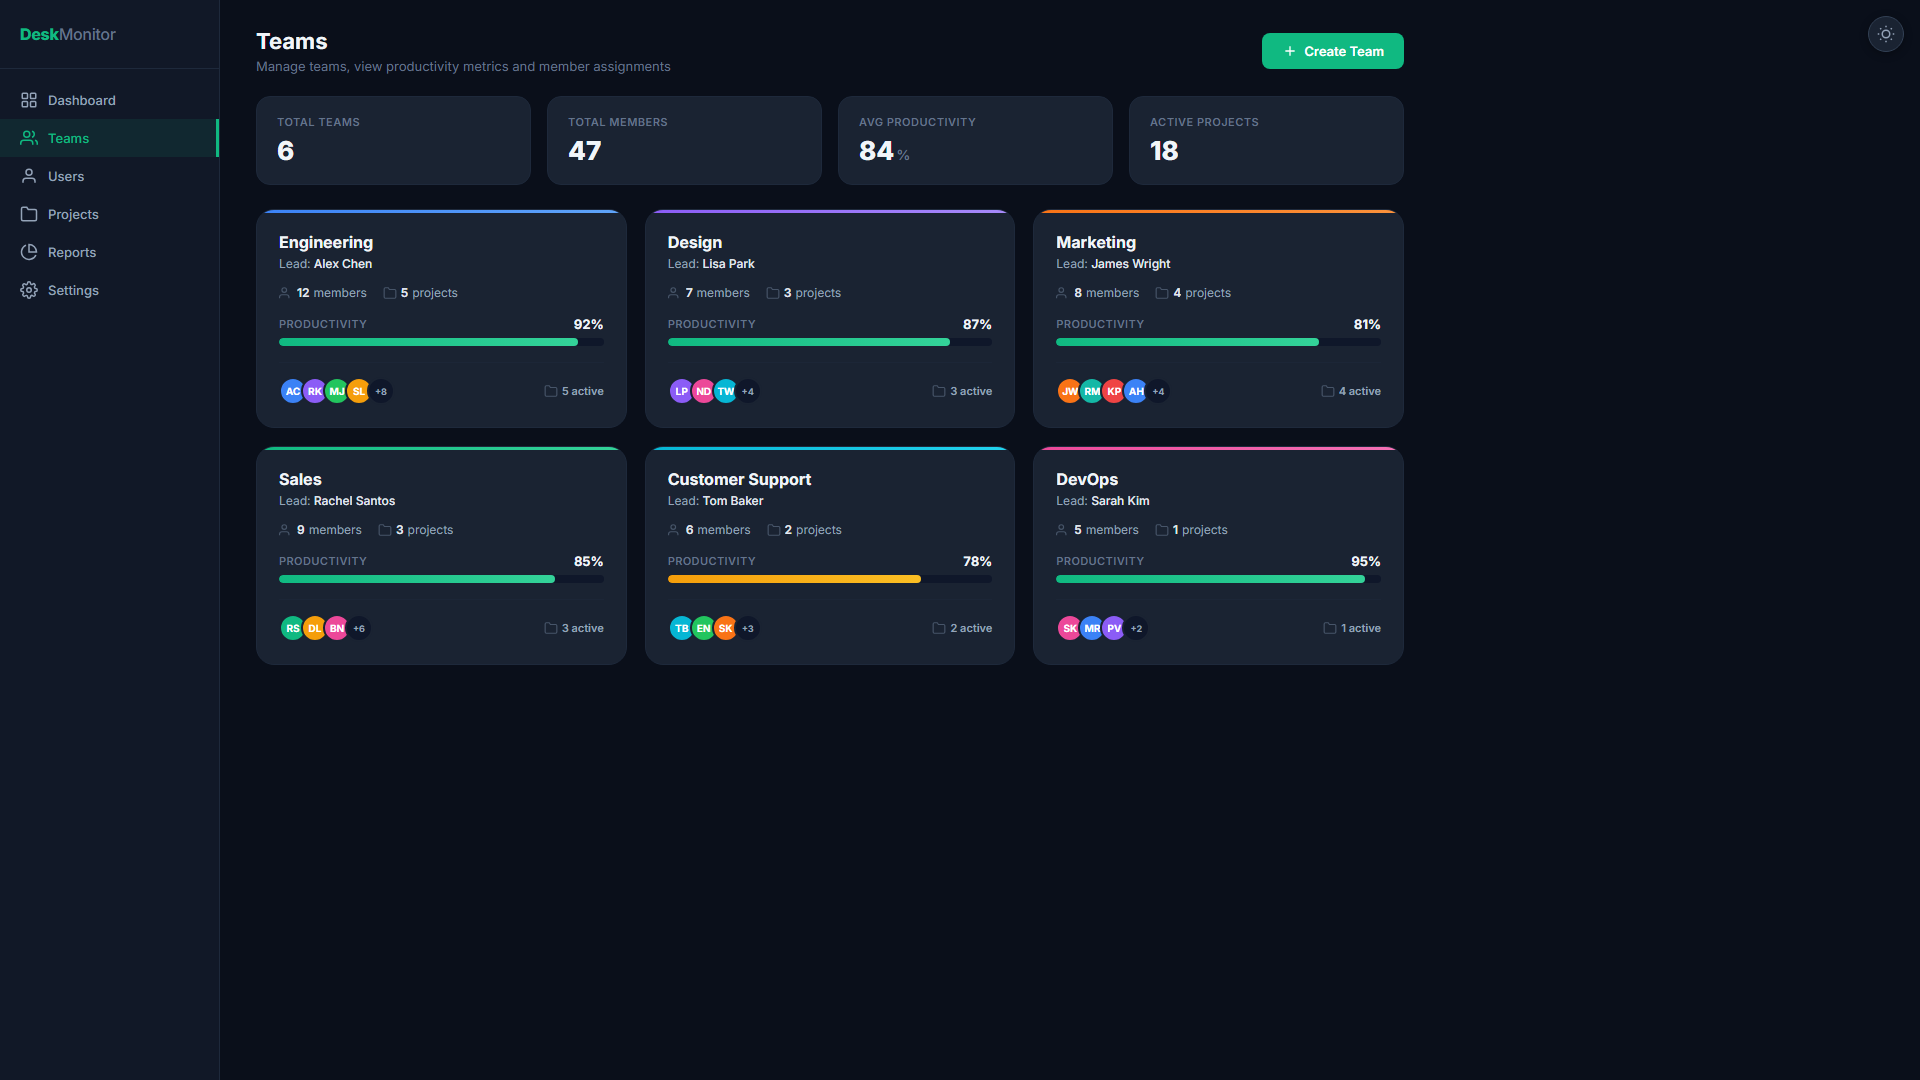Click the Active Projects stat card
The width and height of the screenshot is (1920, 1080).
[x=1266, y=140]
